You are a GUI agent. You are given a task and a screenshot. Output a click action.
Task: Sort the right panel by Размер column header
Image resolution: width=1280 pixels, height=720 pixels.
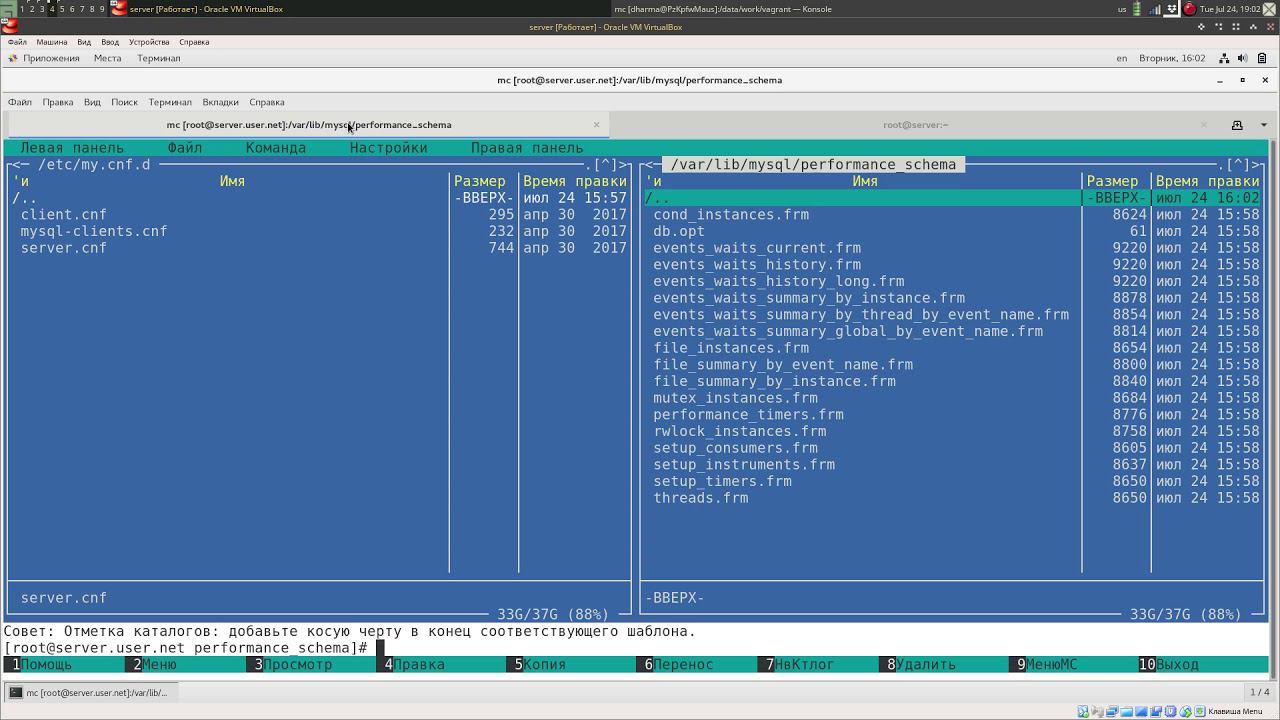pyautogui.click(x=1113, y=181)
